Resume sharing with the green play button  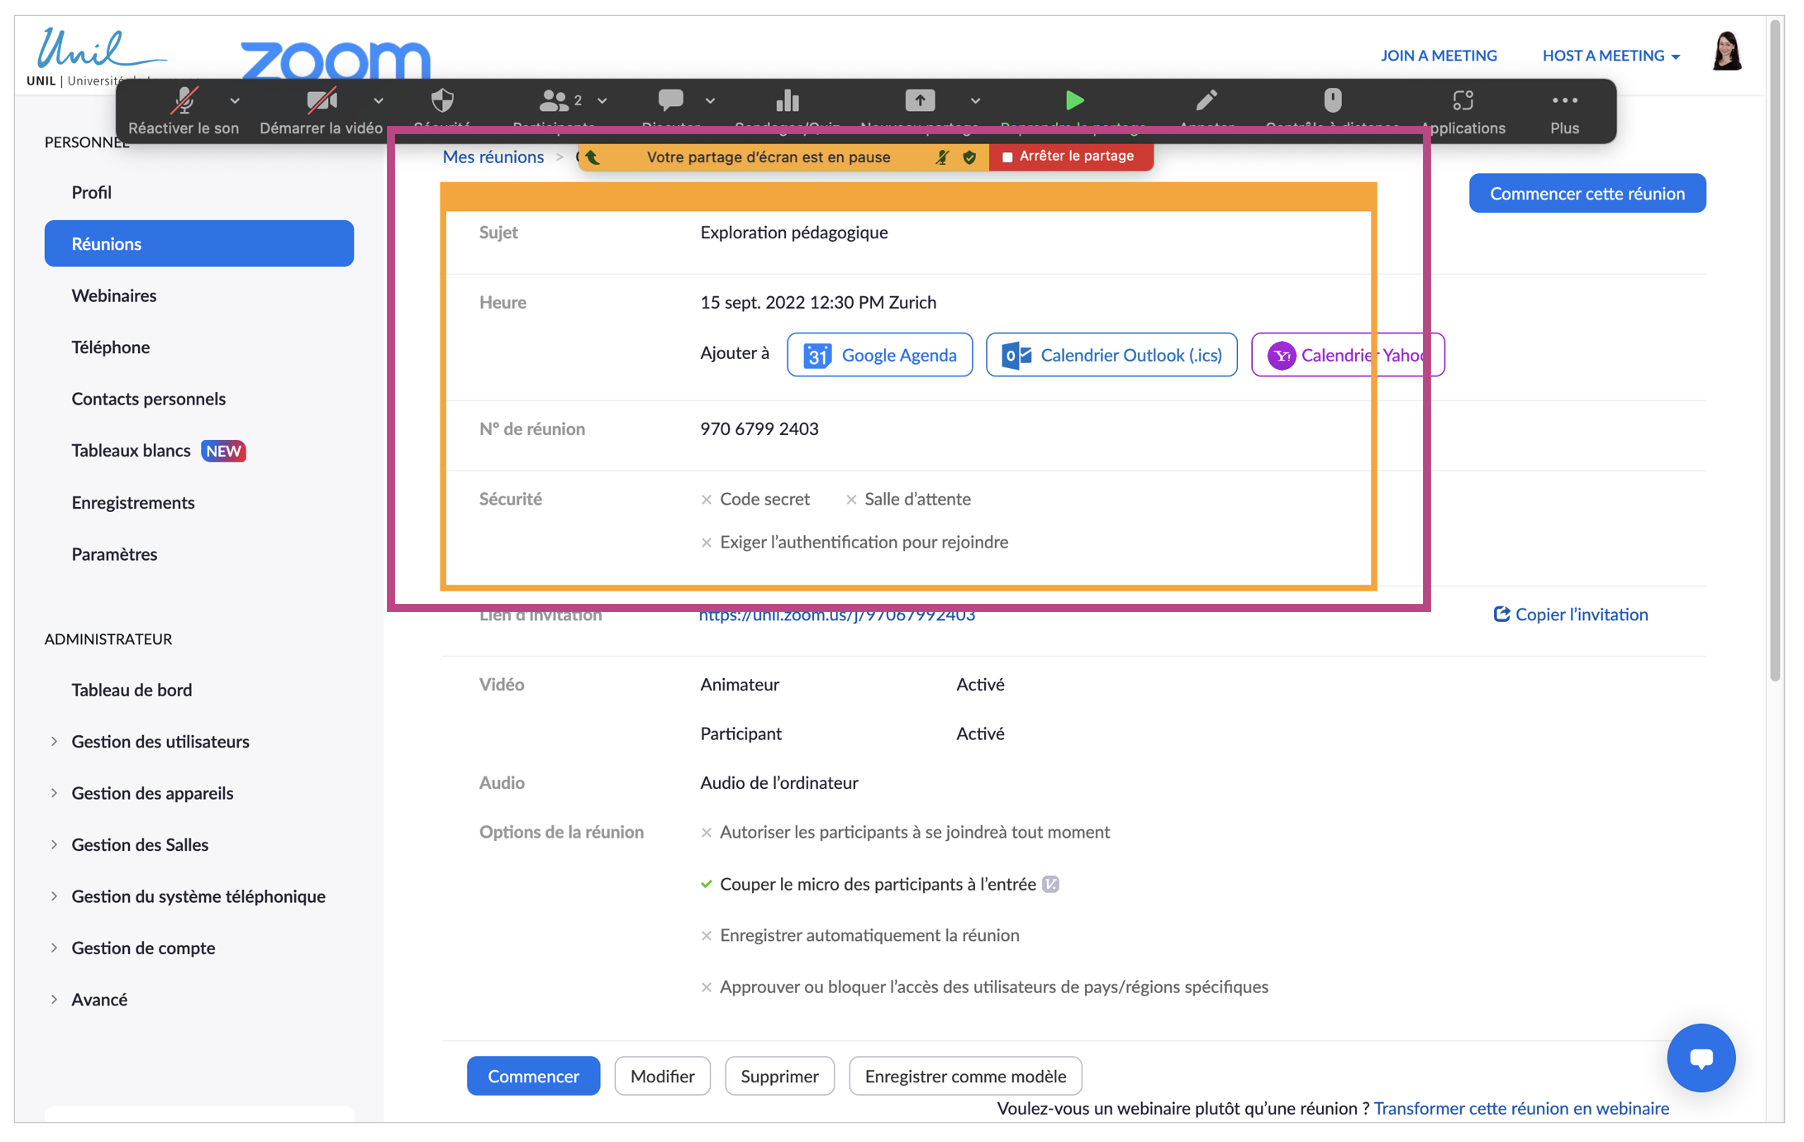point(1074,100)
